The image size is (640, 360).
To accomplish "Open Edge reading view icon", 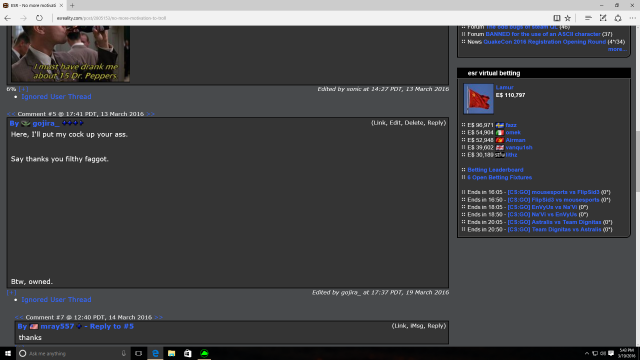I will [556, 18].
